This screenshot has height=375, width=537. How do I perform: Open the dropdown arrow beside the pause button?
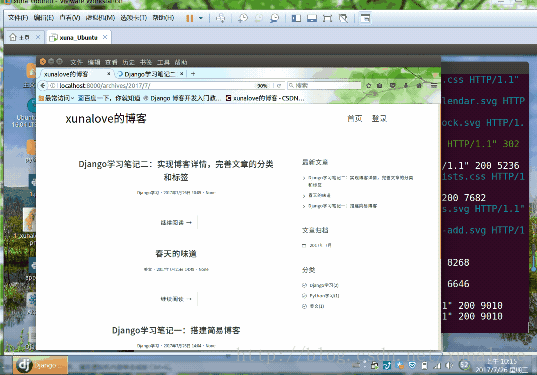point(201,18)
